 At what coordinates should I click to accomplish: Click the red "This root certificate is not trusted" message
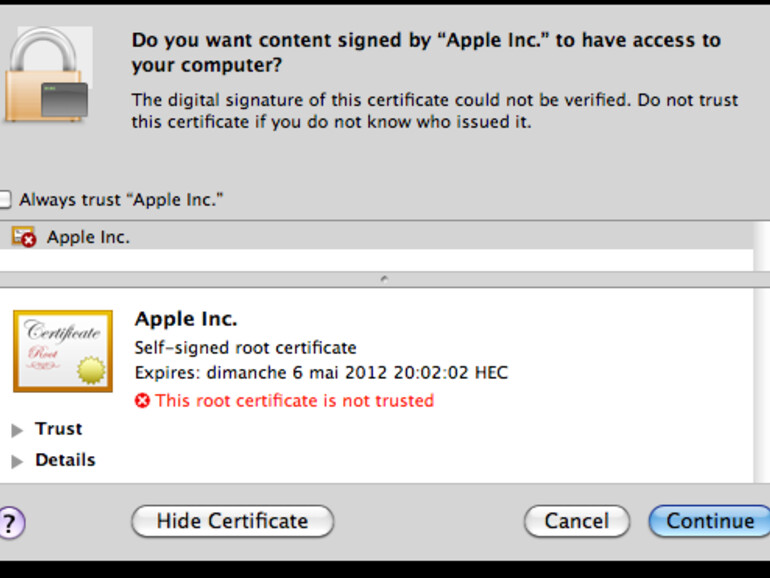294,401
